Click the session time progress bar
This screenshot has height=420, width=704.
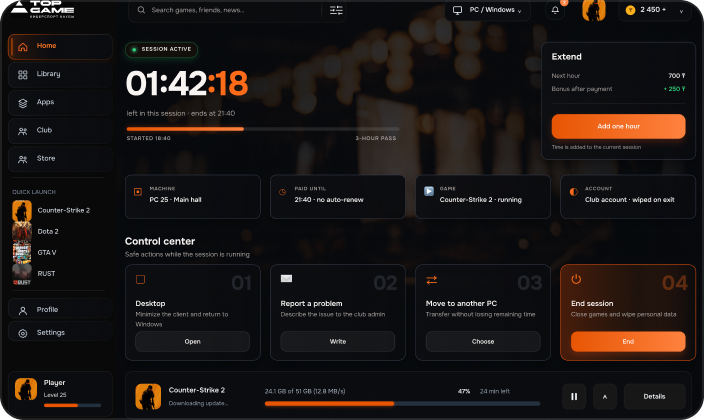[263, 129]
